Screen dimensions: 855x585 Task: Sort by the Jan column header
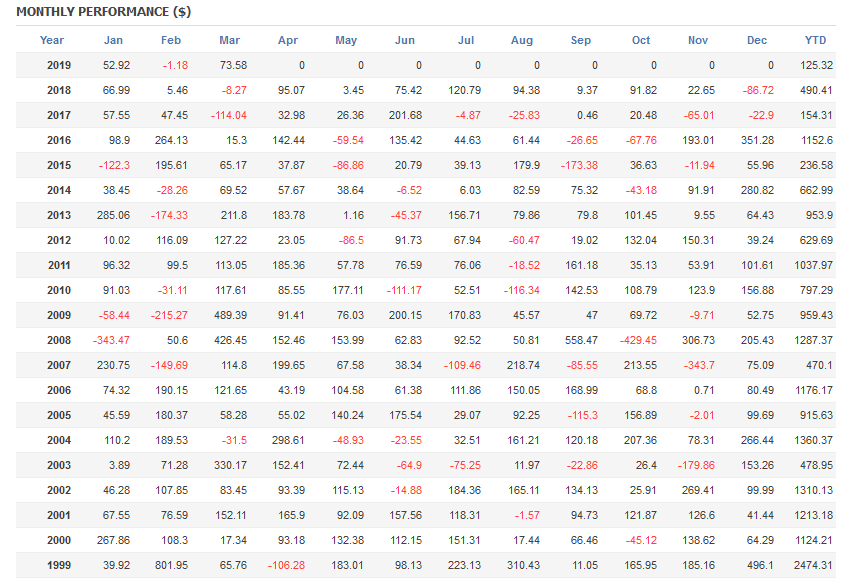click(114, 40)
